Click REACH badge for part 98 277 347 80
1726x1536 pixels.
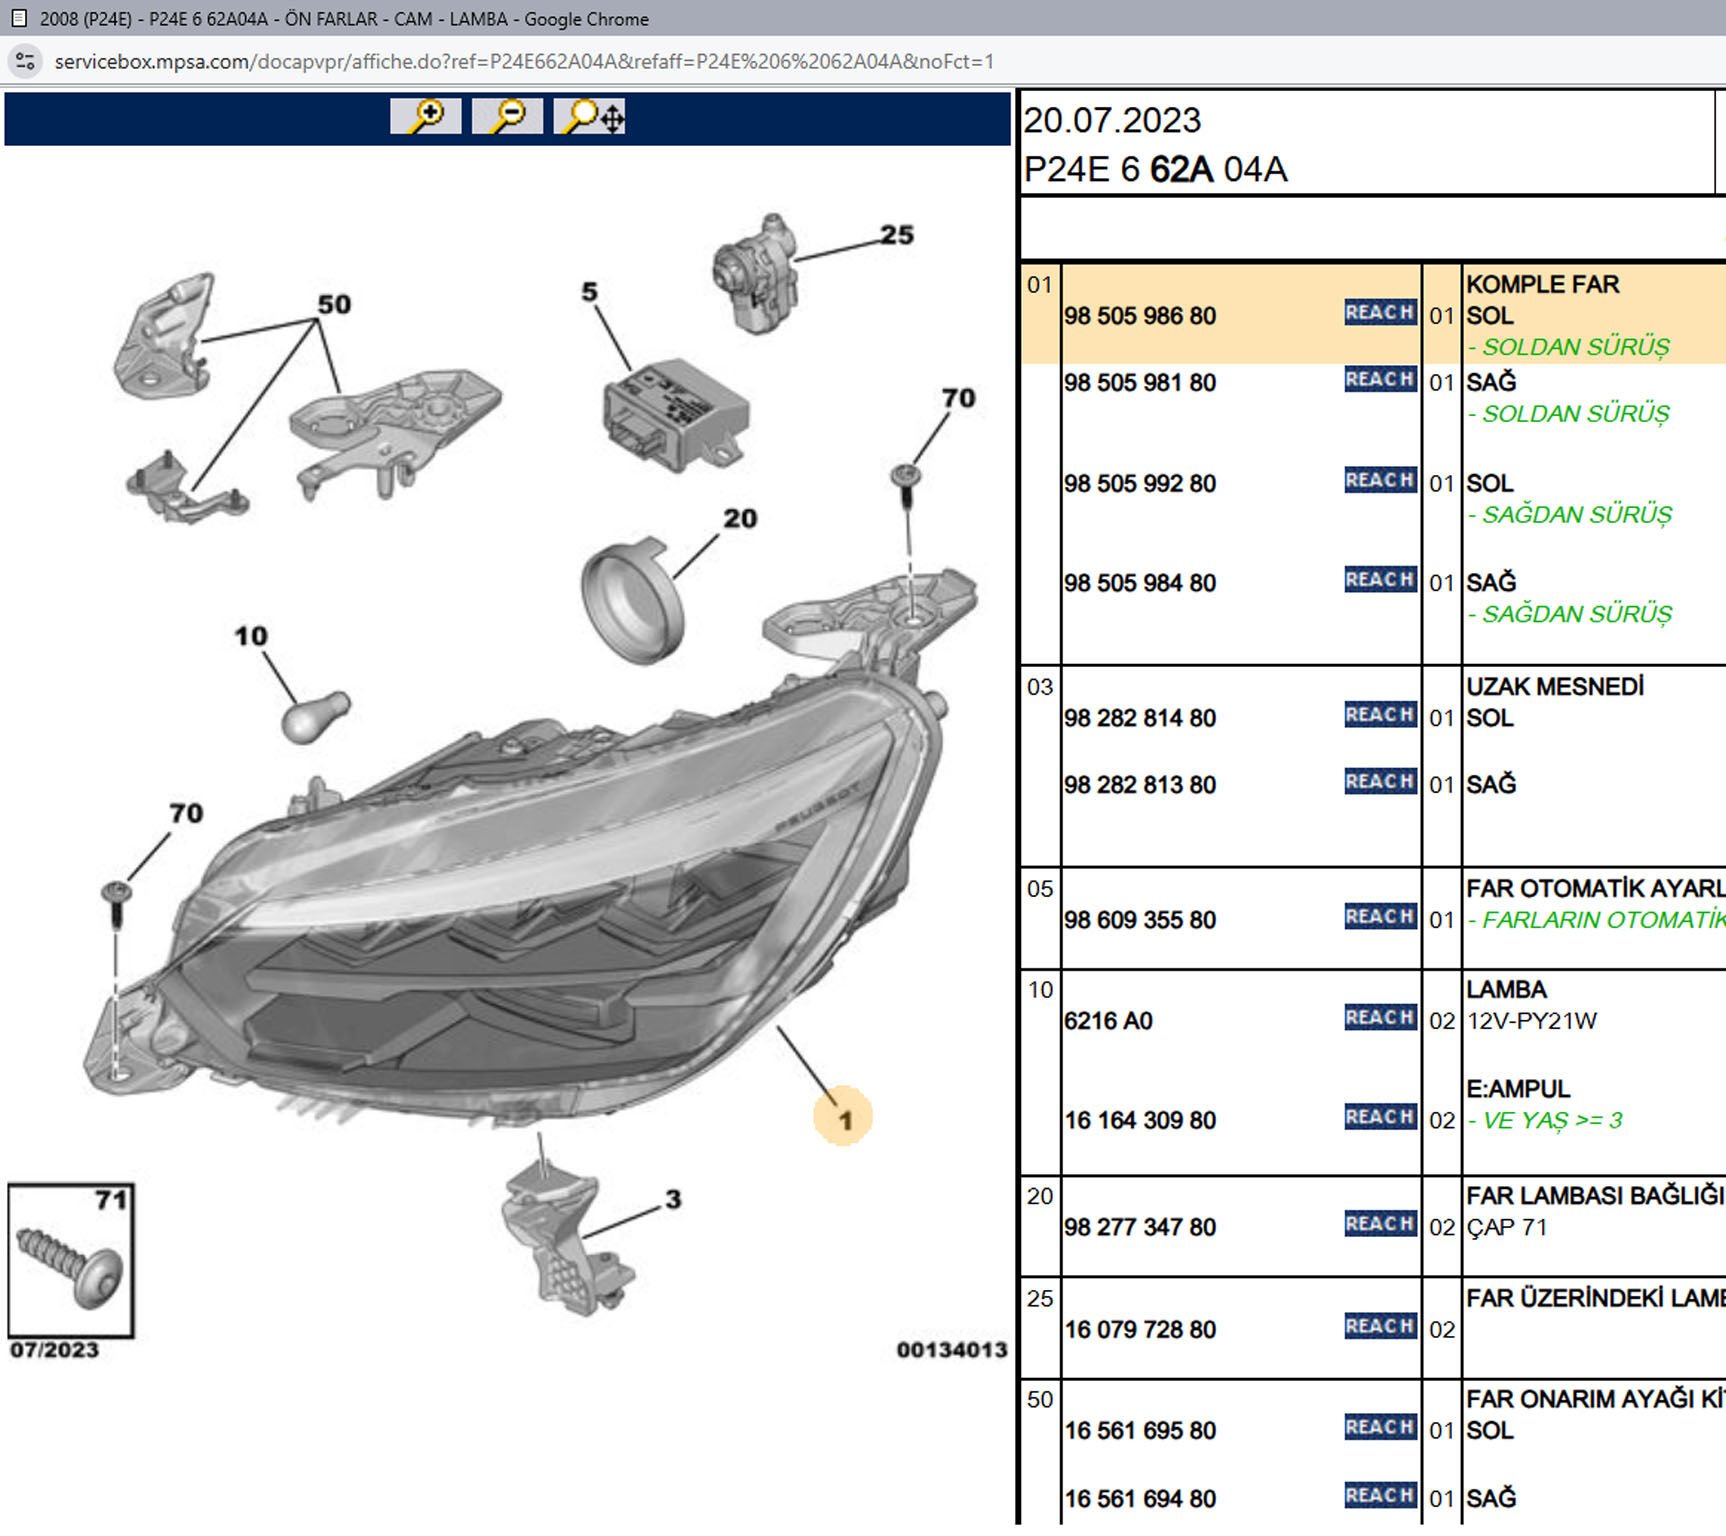pyautogui.click(x=1379, y=1224)
